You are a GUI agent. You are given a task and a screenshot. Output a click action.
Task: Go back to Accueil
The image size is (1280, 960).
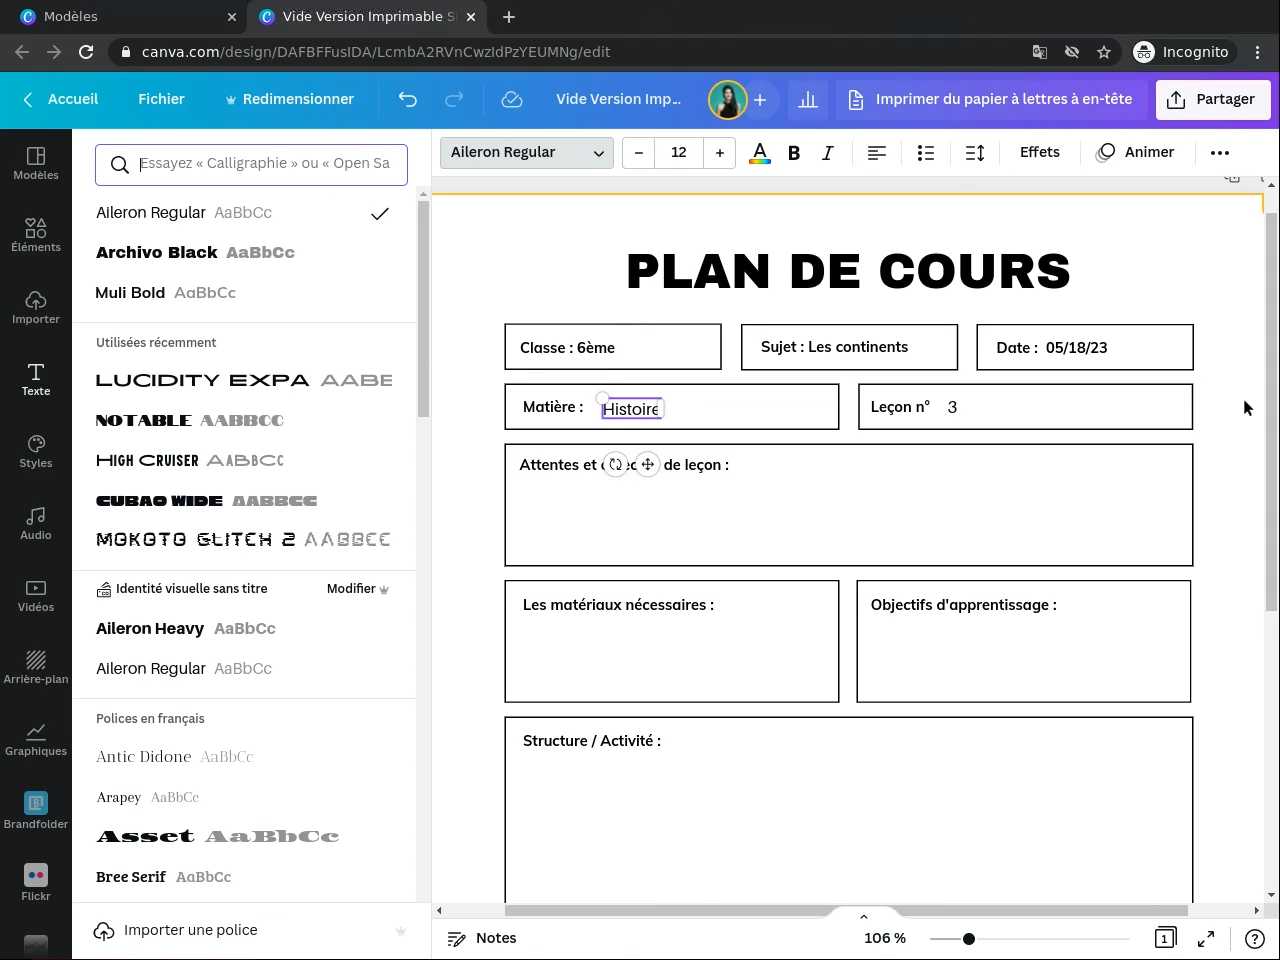coord(61,99)
